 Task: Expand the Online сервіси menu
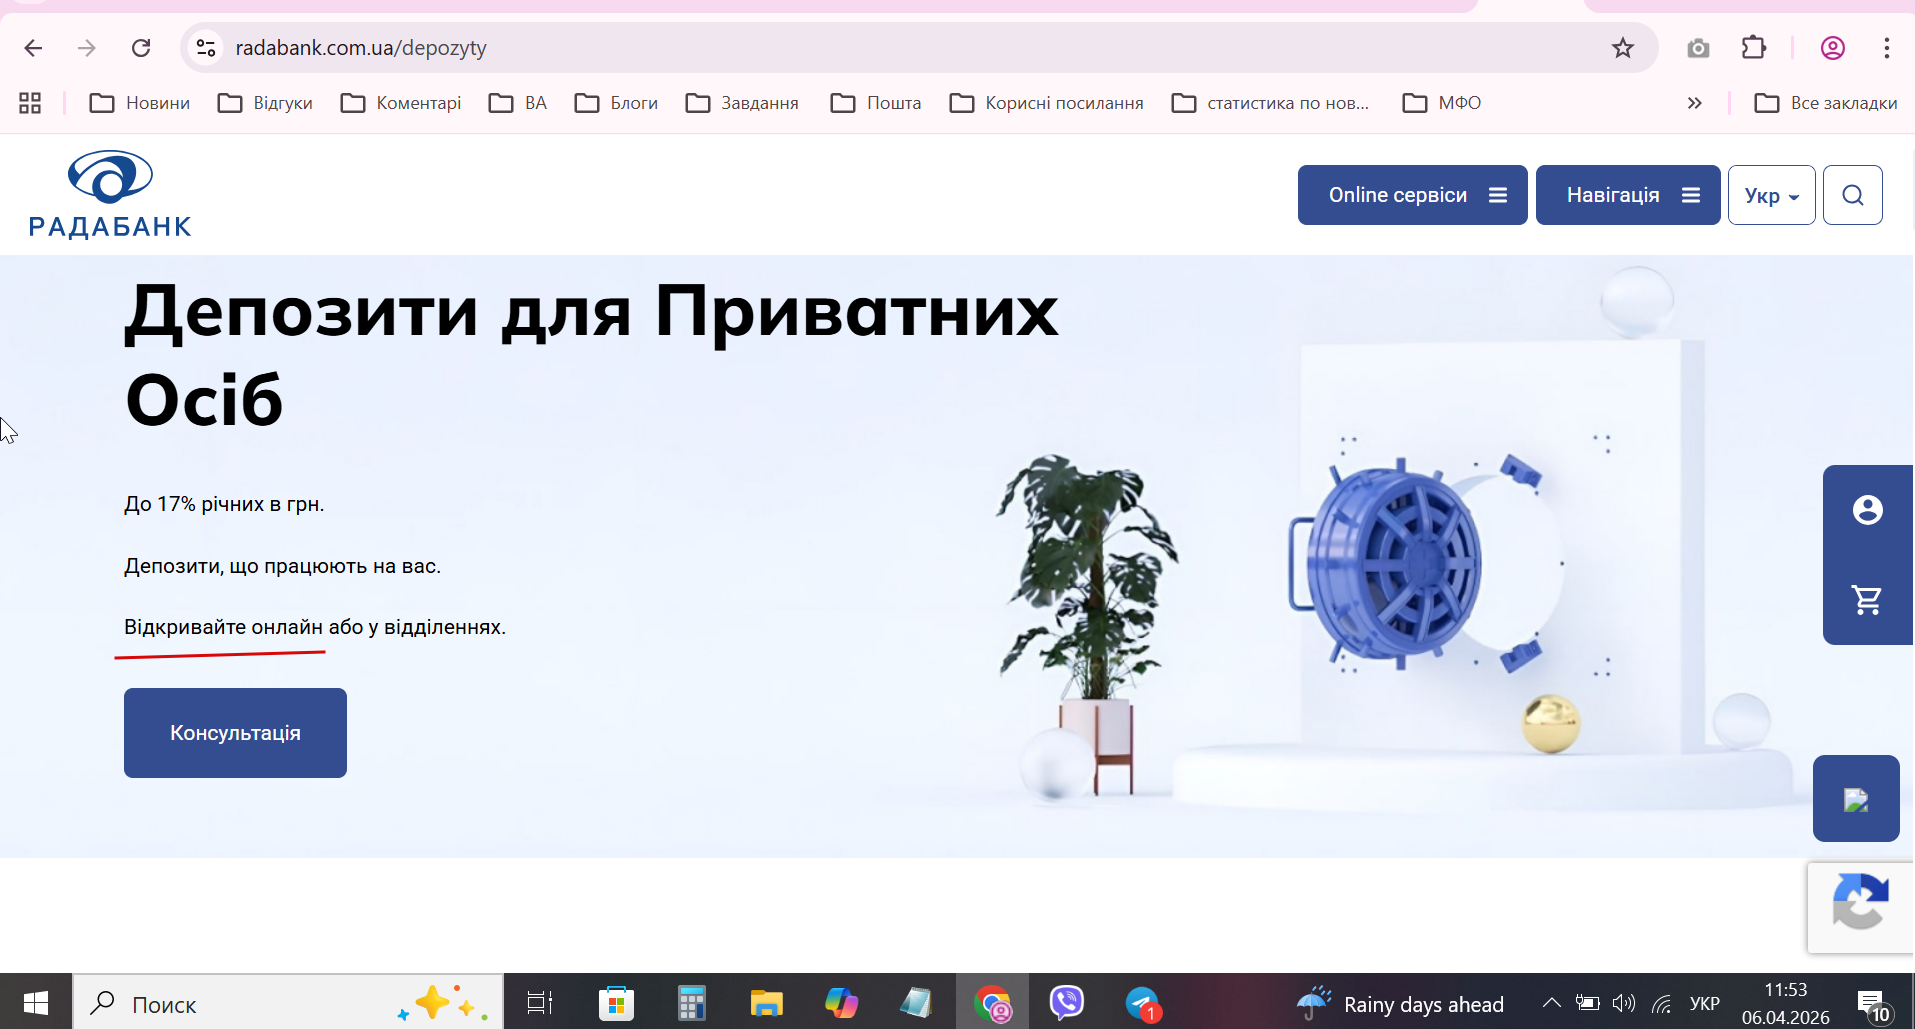point(1412,195)
